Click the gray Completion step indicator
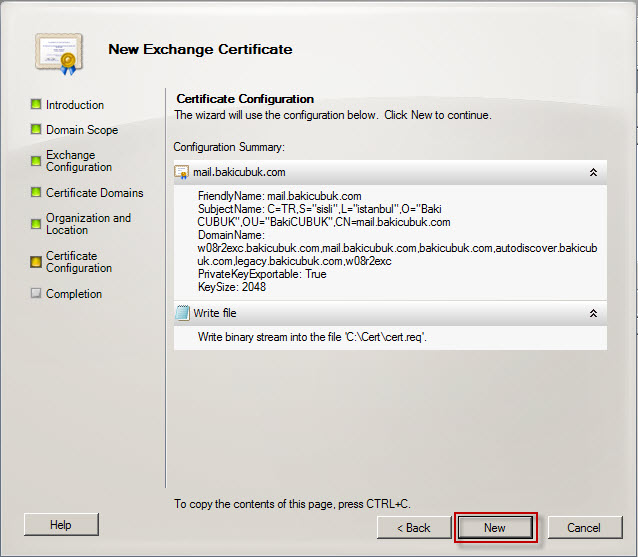 [x=36, y=293]
